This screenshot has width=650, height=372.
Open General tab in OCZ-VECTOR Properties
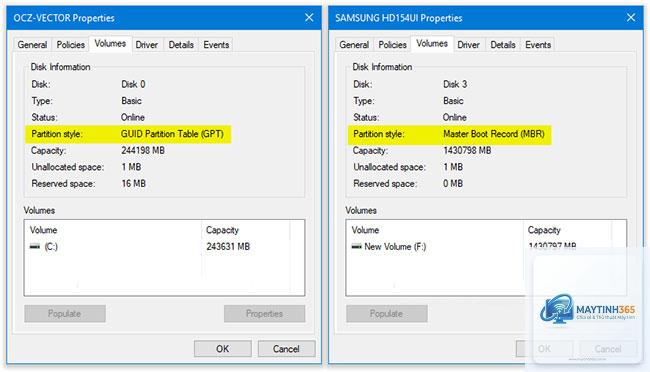click(32, 44)
